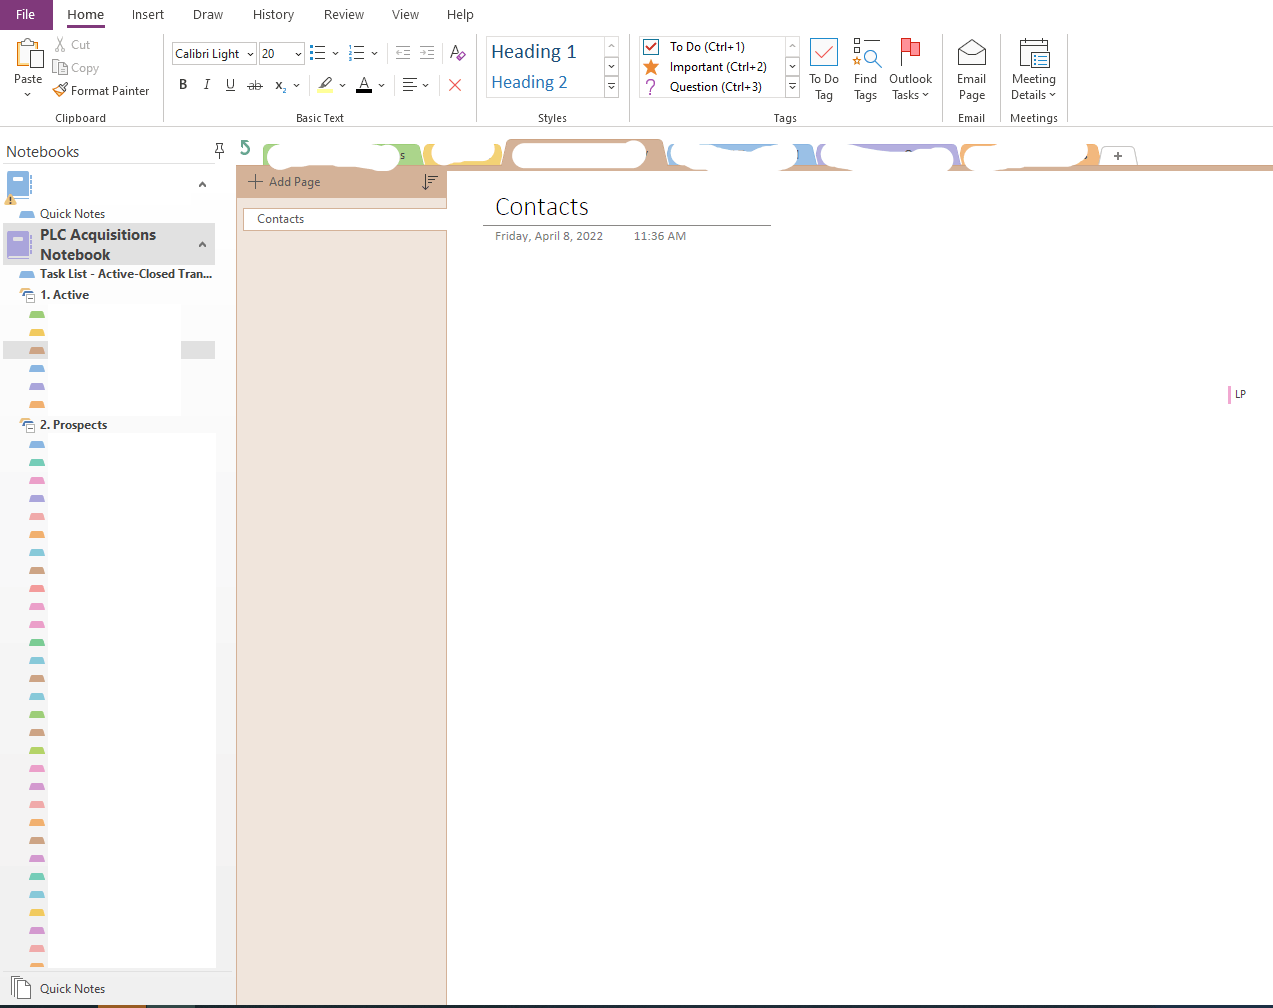Open the page sort options icon

(430, 182)
